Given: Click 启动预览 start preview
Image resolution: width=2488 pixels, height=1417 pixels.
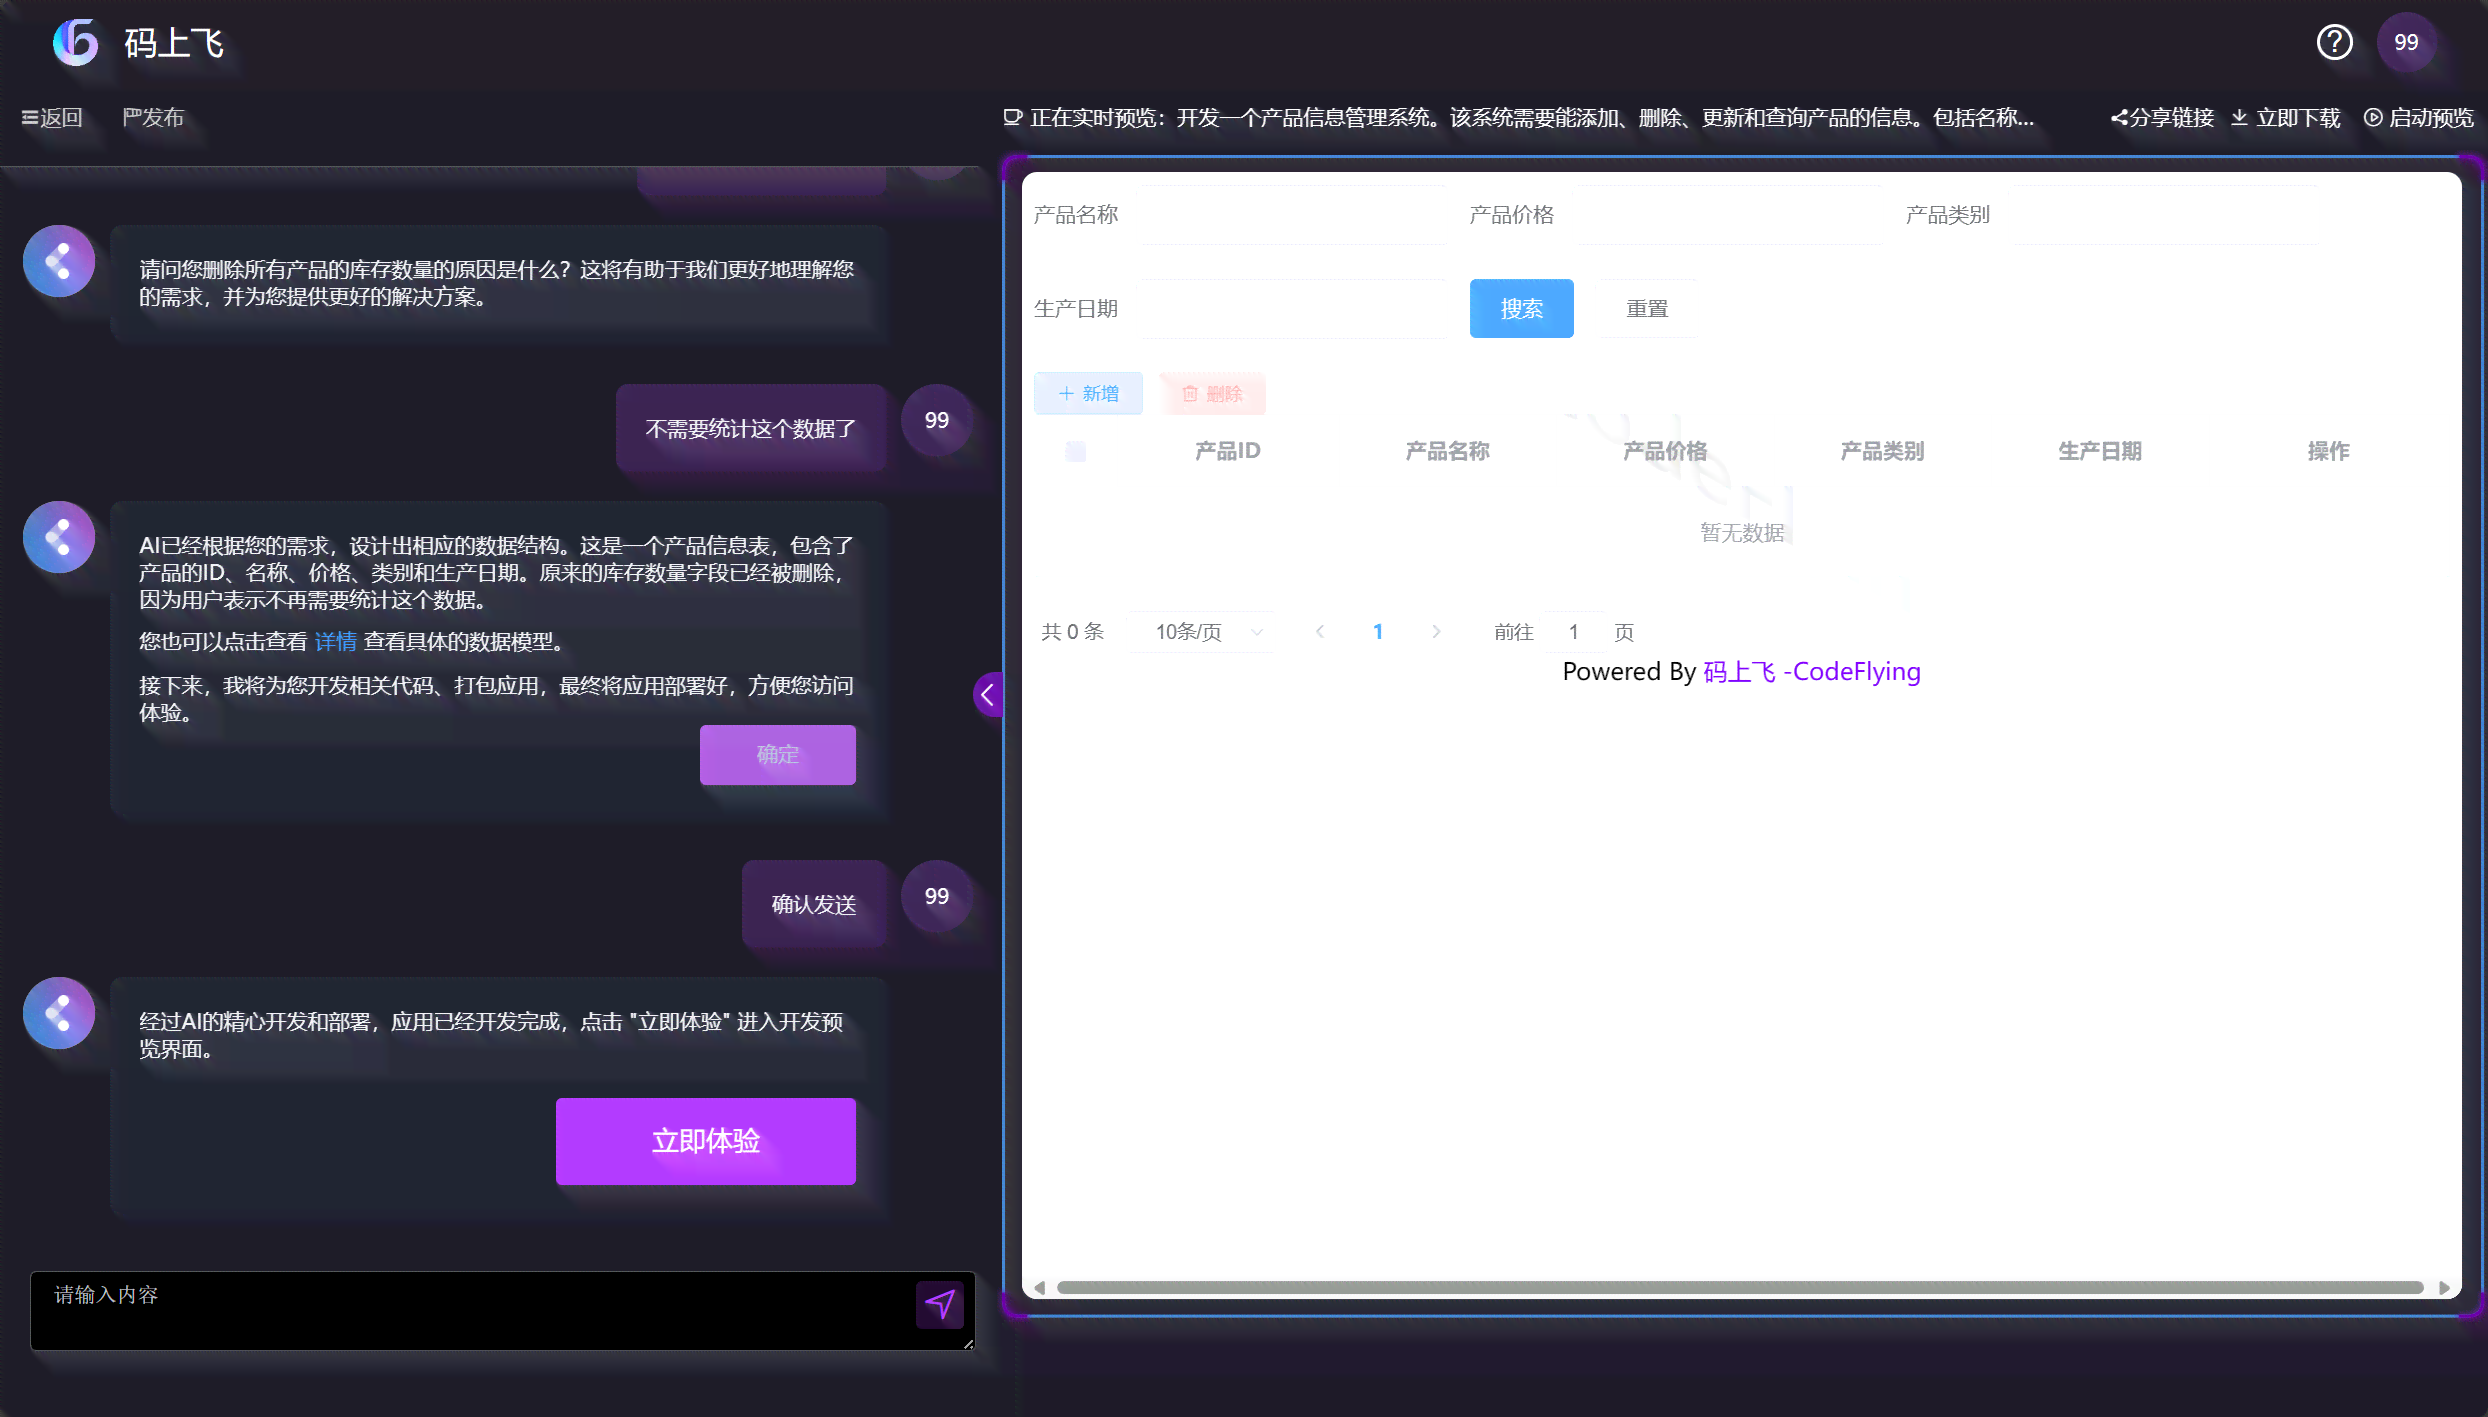Looking at the screenshot, I should tap(2418, 117).
